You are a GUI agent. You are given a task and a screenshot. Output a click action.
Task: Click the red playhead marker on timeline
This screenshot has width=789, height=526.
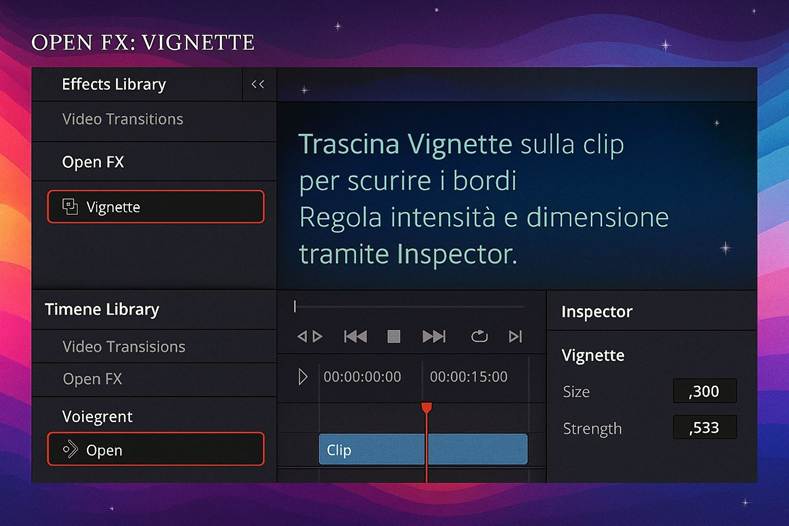(x=426, y=408)
